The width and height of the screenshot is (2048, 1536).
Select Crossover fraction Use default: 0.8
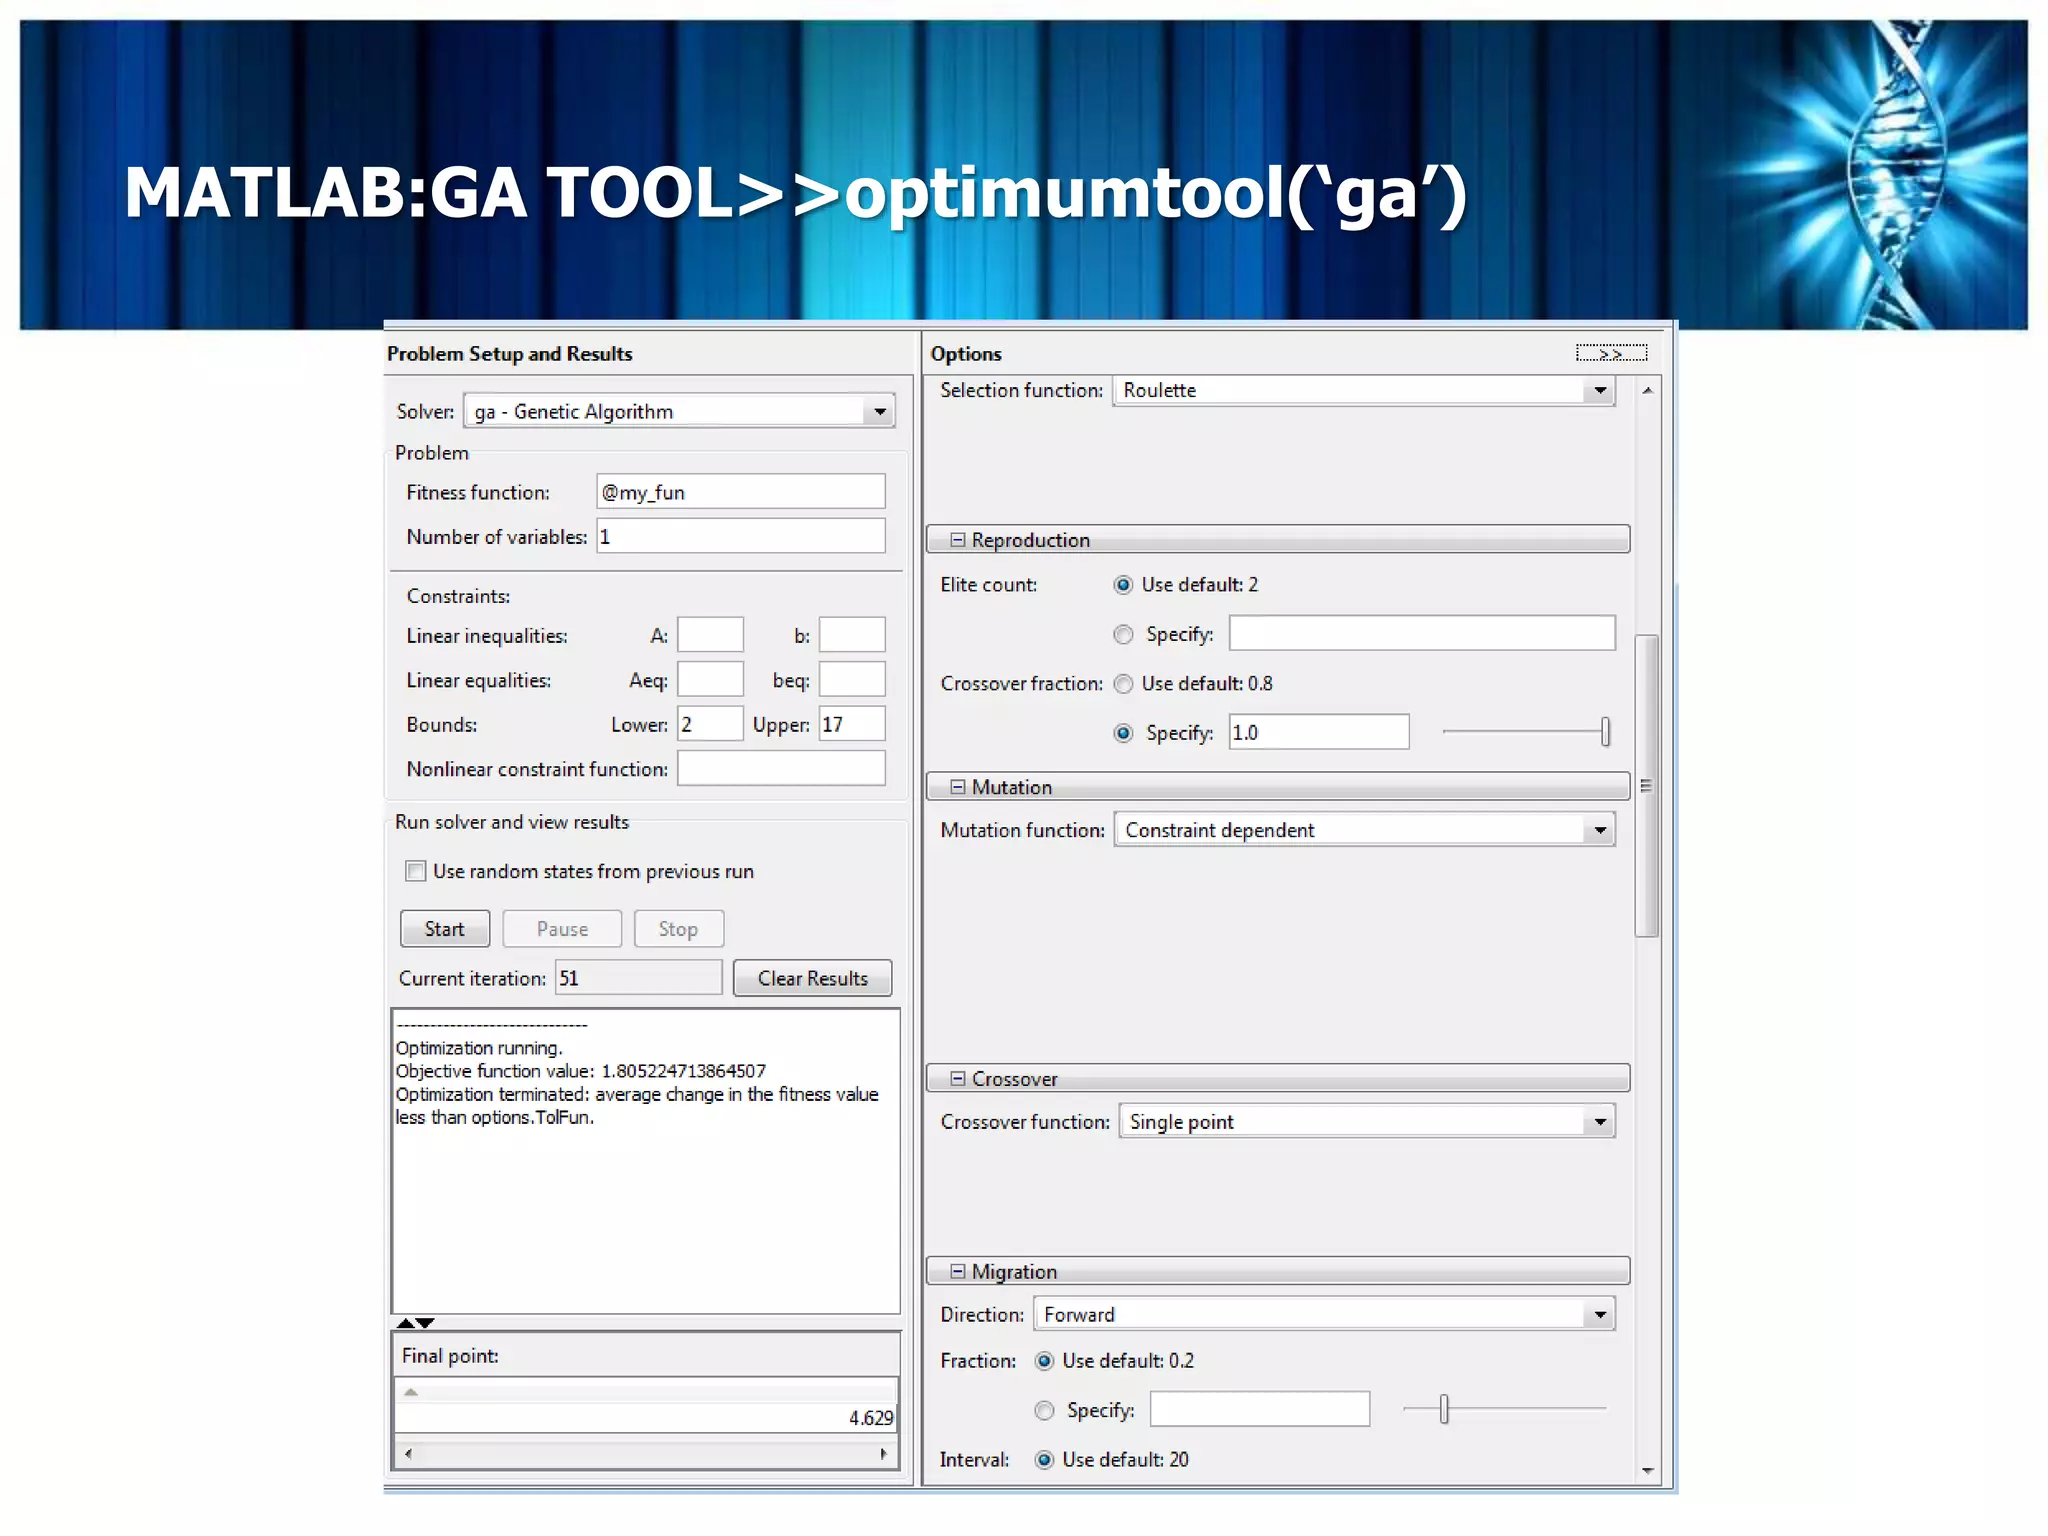(1123, 684)
